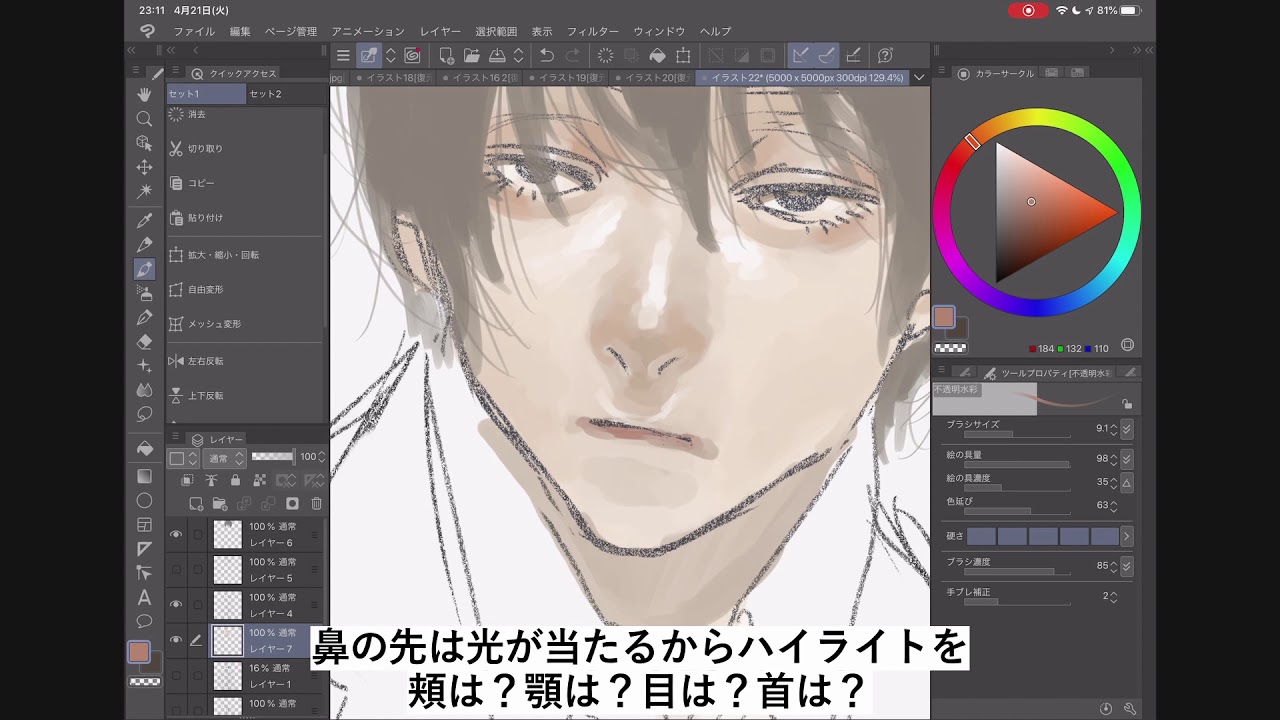Expand 硬さ options arrow

1127,536
